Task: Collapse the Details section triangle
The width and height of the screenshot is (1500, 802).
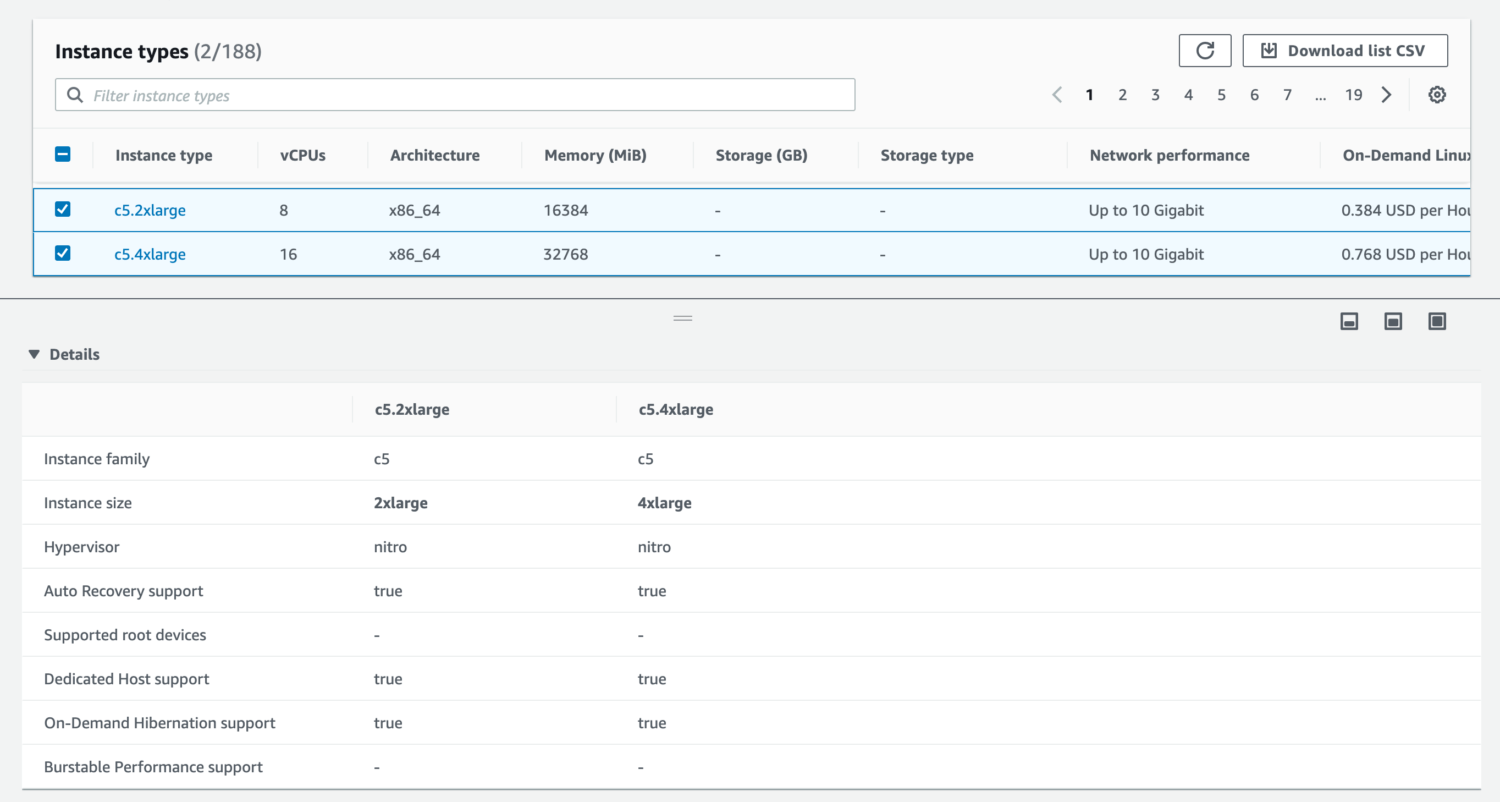Action: [x=34, y=354]
